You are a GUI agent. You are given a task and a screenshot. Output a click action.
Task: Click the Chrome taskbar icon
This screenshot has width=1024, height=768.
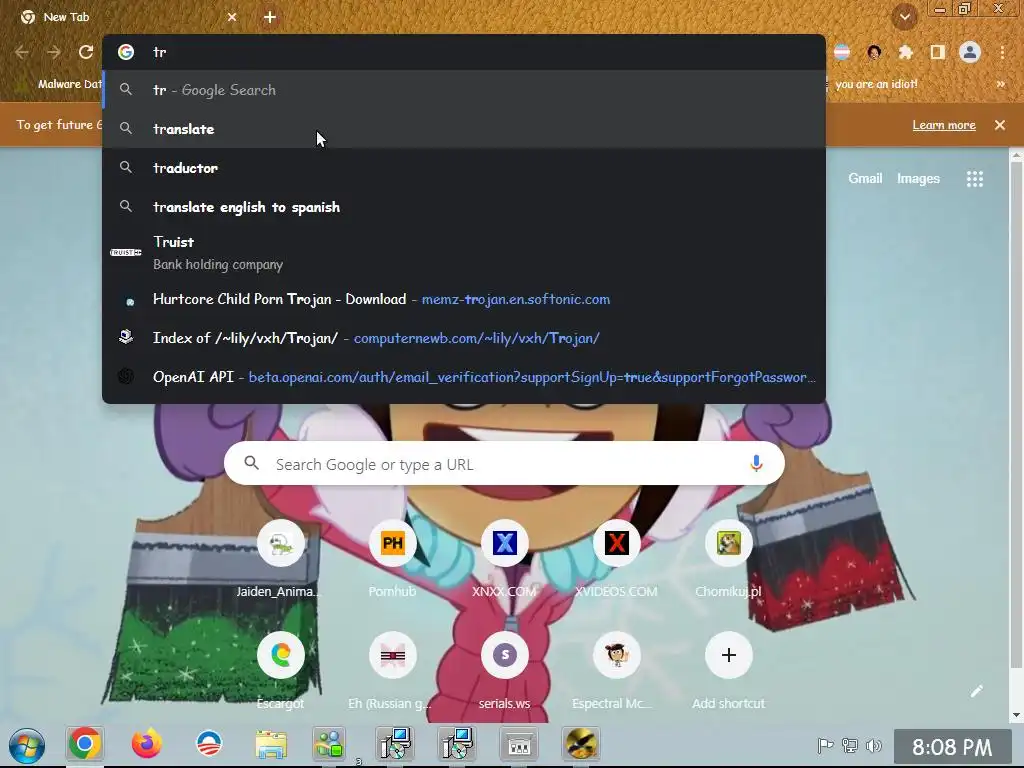tap(85, 744)
